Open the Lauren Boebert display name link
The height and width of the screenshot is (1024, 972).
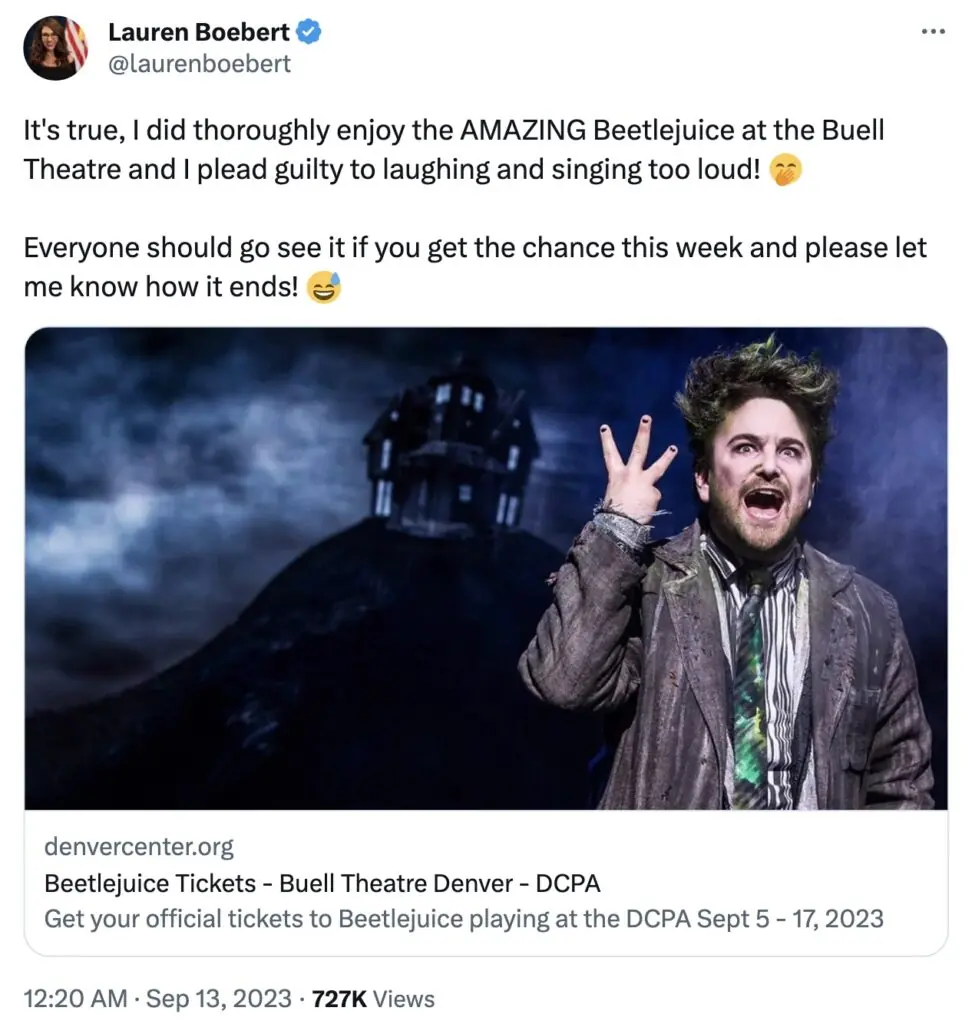click(199, 31)
